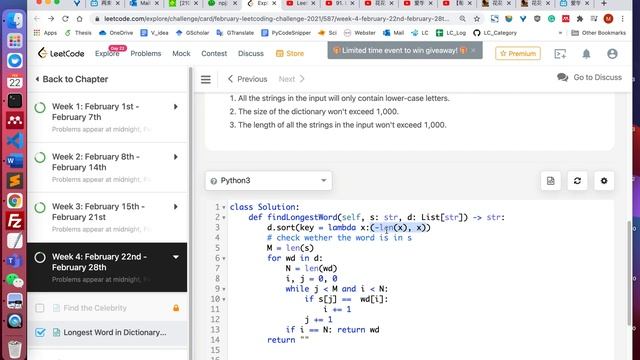
Task: Go Back to Chapter
Action: pyautogui.click(x=72, y=79)
